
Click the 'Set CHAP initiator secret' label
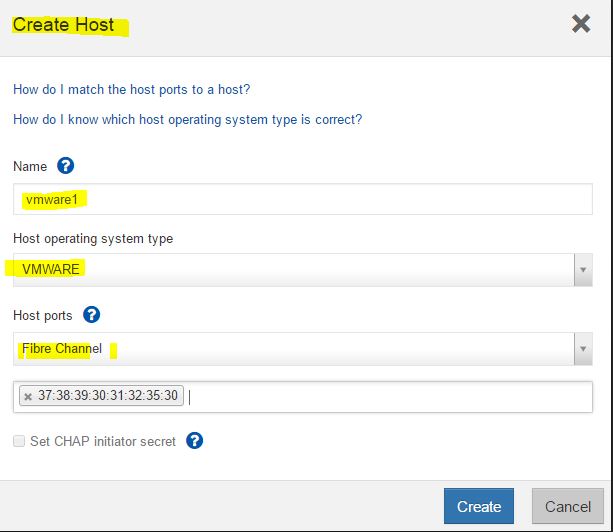pos(102,441)
